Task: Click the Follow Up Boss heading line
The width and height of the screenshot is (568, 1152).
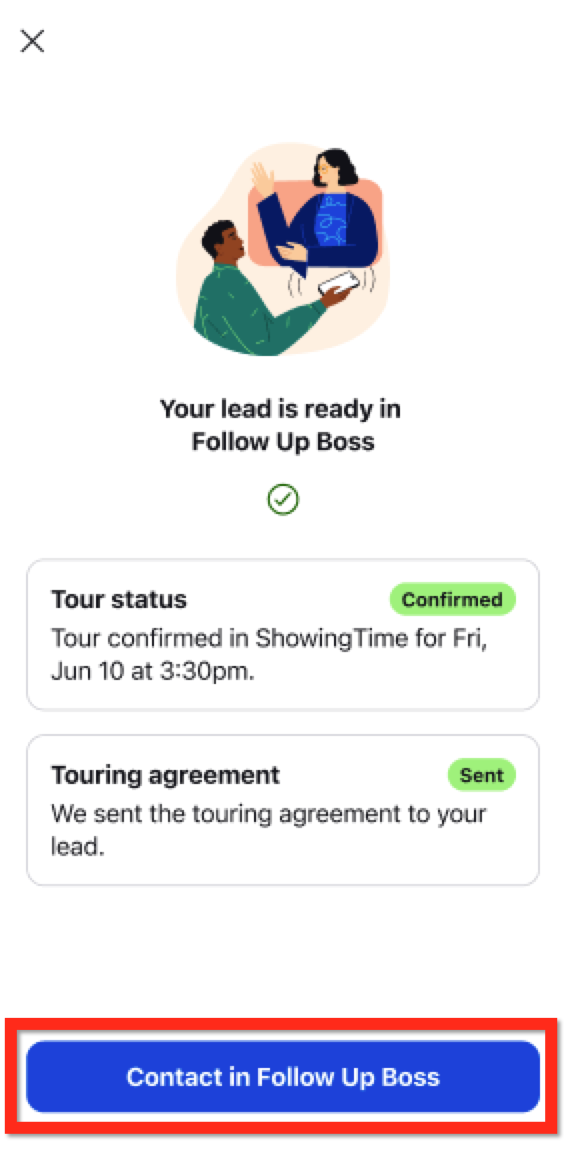Action: (283, 442)
